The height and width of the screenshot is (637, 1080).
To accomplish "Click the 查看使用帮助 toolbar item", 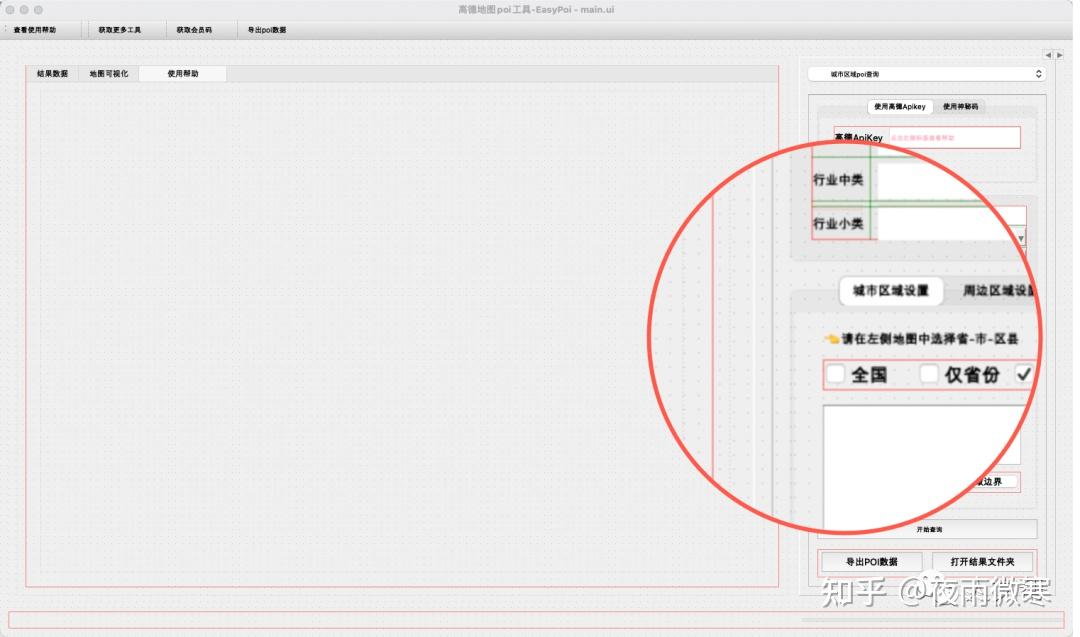I will coord(35,29).
